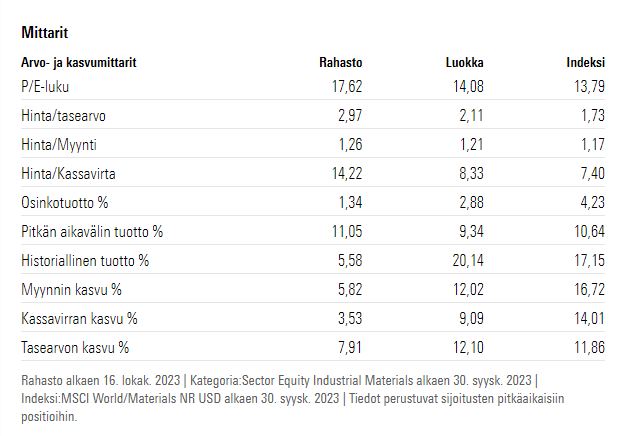Click Kassavirran kasvu % row label
This screenshot has width=623, height=436.
pyautogui.click(x=79, y=319)
